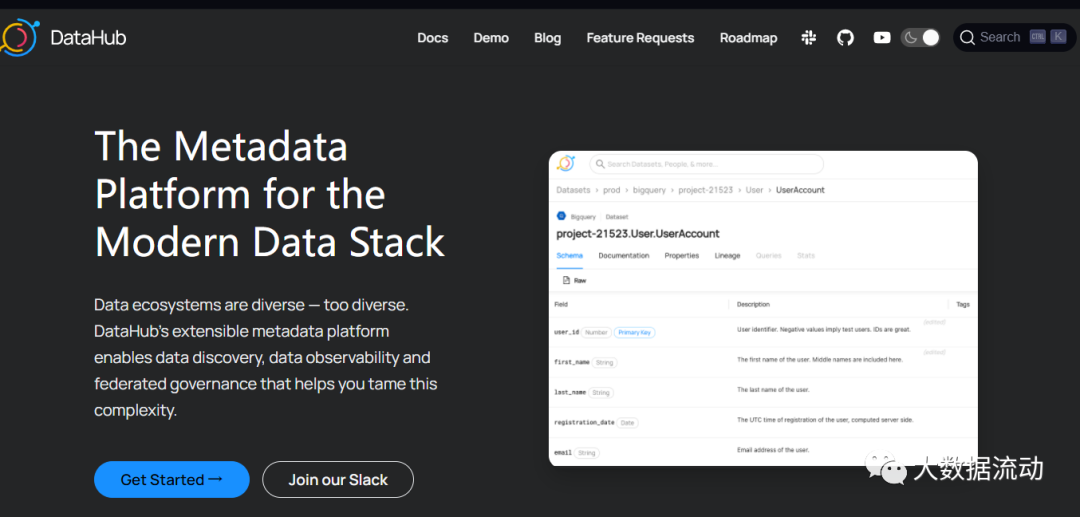Click project-21523.User.UserAccount title
The image size is (1080, 517).
(638, 233)
